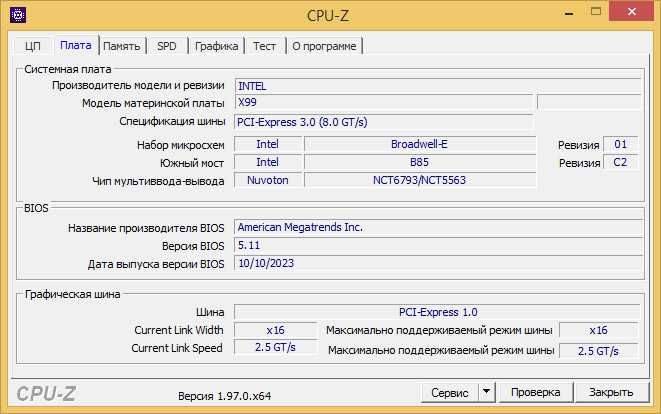This screenshot has height=414, width=661.
Task: Click the Nuvoton vendor value
Action: tap(268, 180)
